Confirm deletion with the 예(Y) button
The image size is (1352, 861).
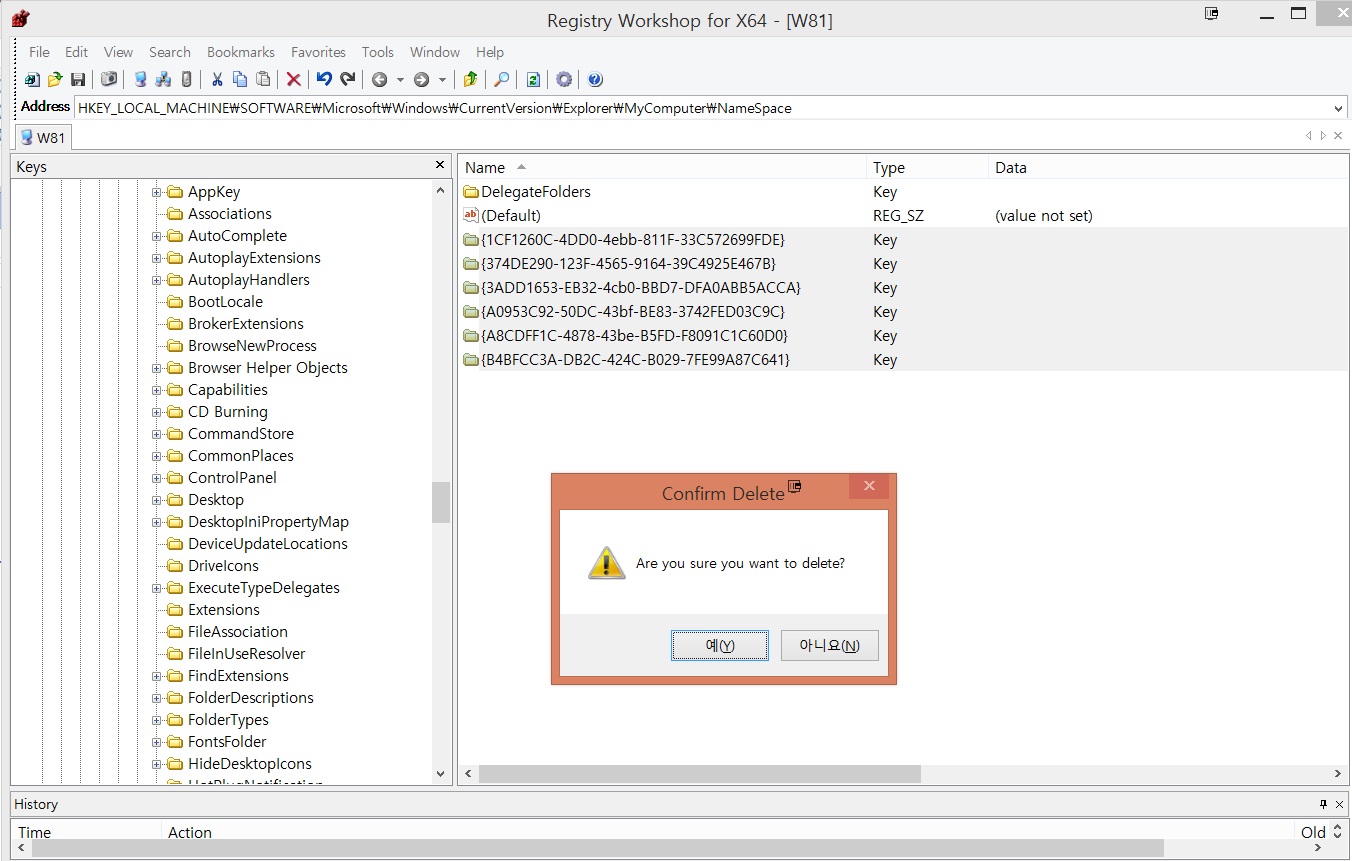click(x=720, y=646)
